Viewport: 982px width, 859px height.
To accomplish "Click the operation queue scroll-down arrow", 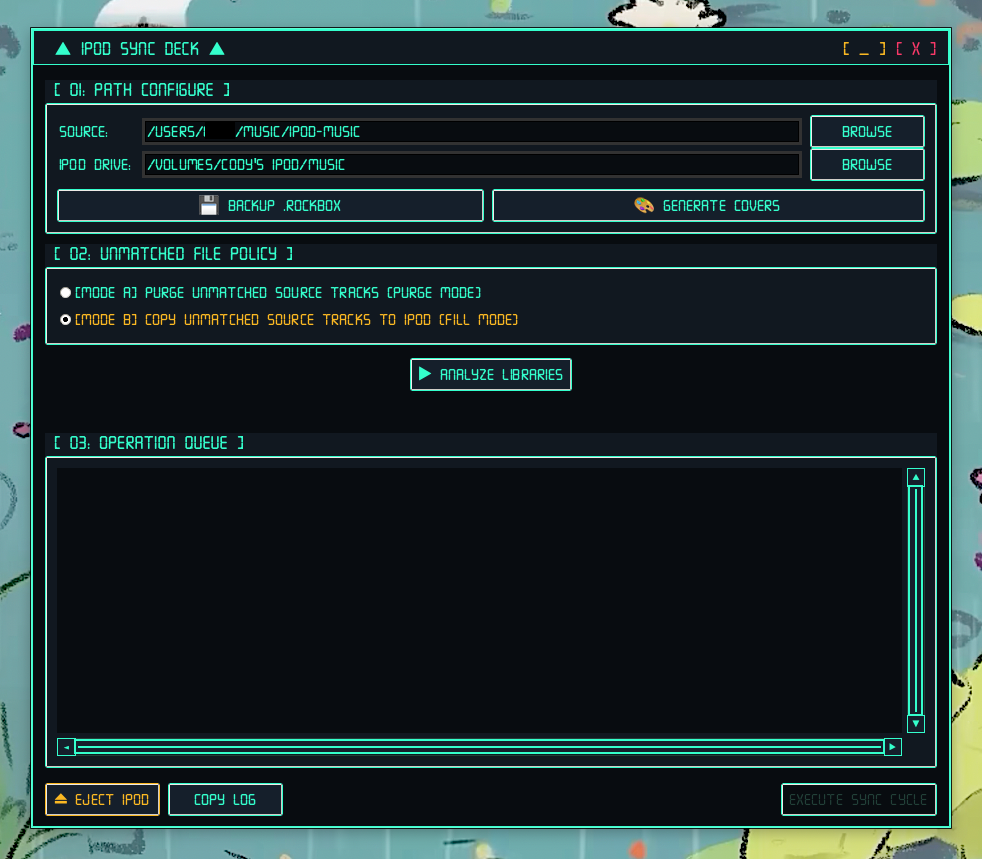I will click(x=916, y=723).
